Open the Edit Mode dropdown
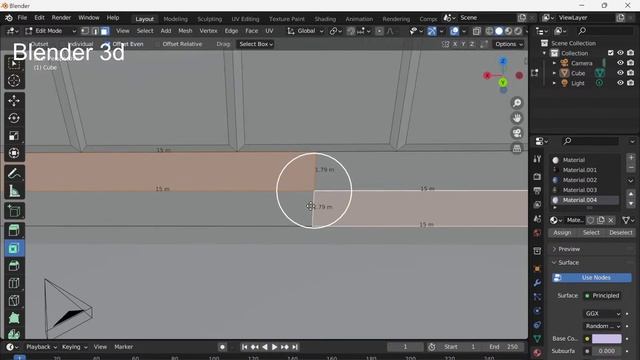 [50, 31]
